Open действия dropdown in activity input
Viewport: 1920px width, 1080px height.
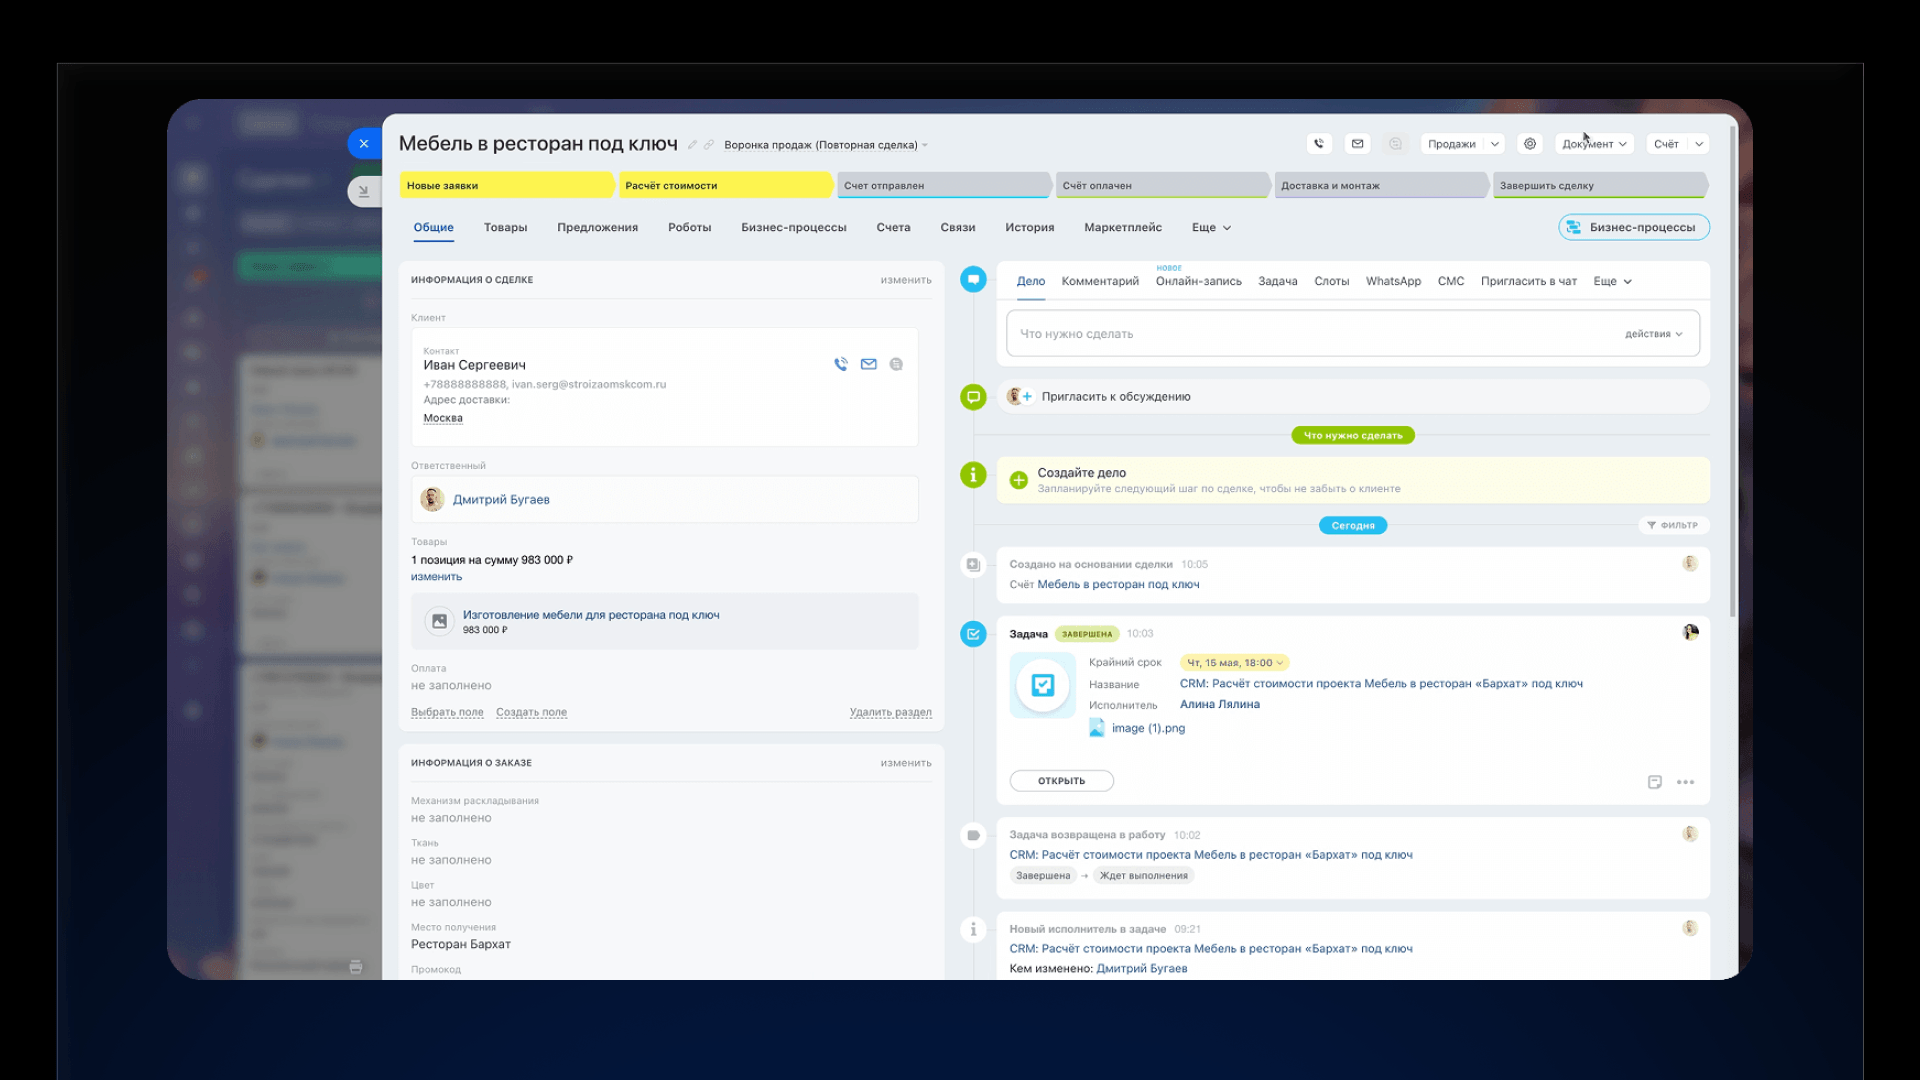pos(1654,334)
